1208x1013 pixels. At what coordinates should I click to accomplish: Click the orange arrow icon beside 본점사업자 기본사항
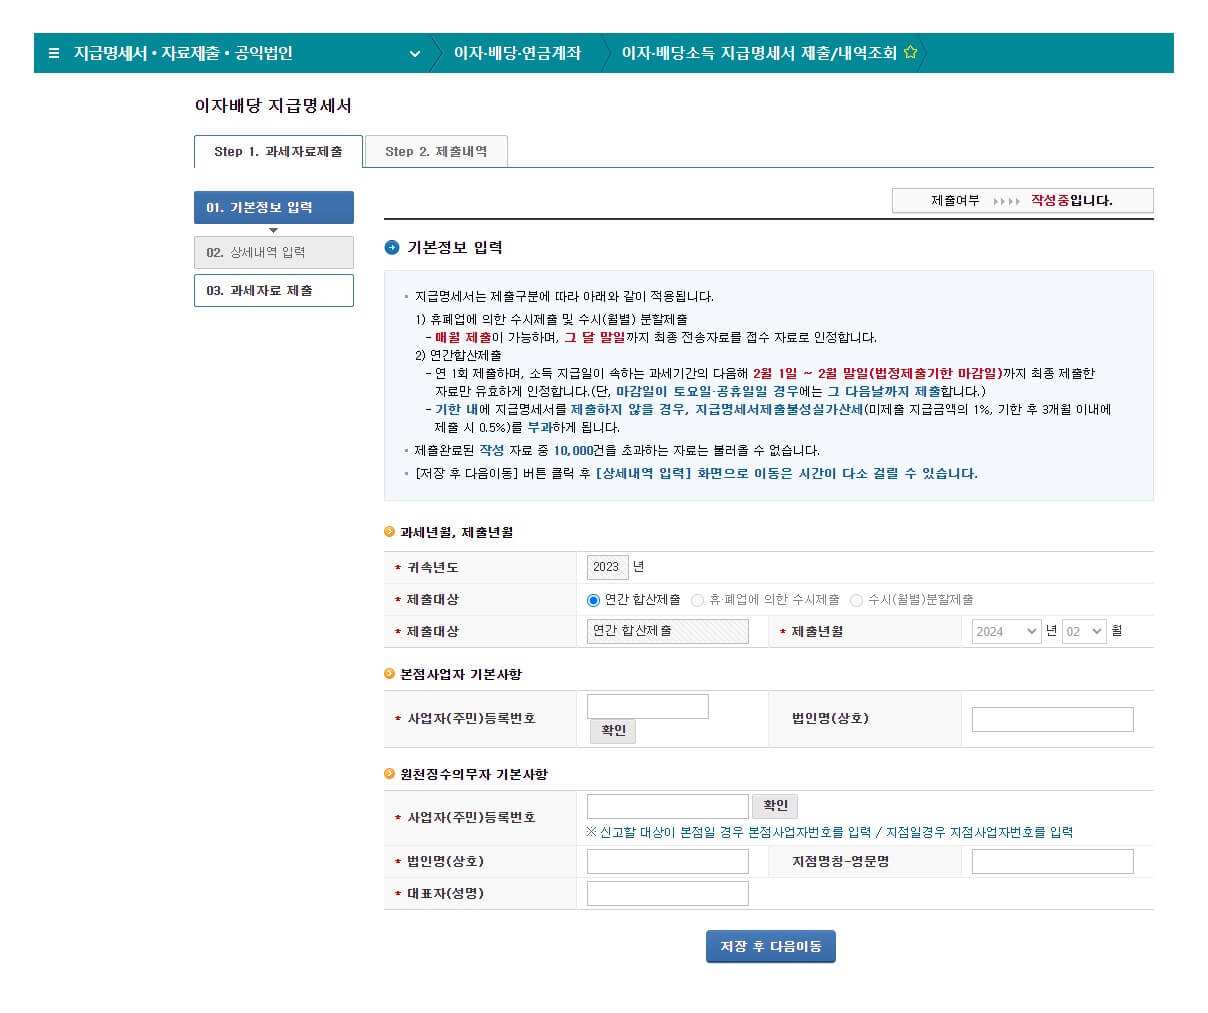coord(388,674)
